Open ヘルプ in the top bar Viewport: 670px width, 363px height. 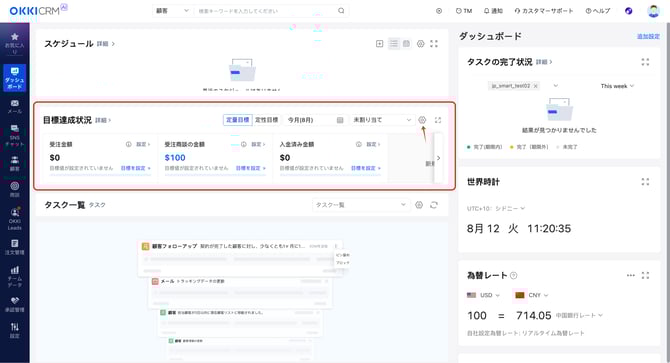coord(598,11)
